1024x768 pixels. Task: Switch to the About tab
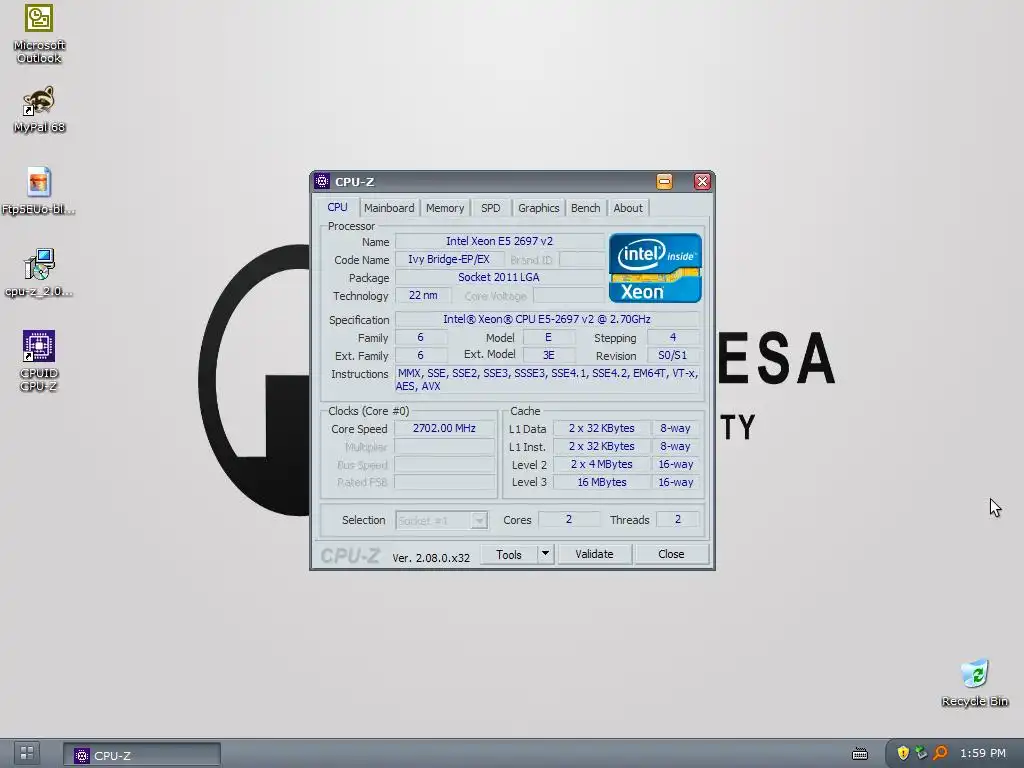[628, 208]
